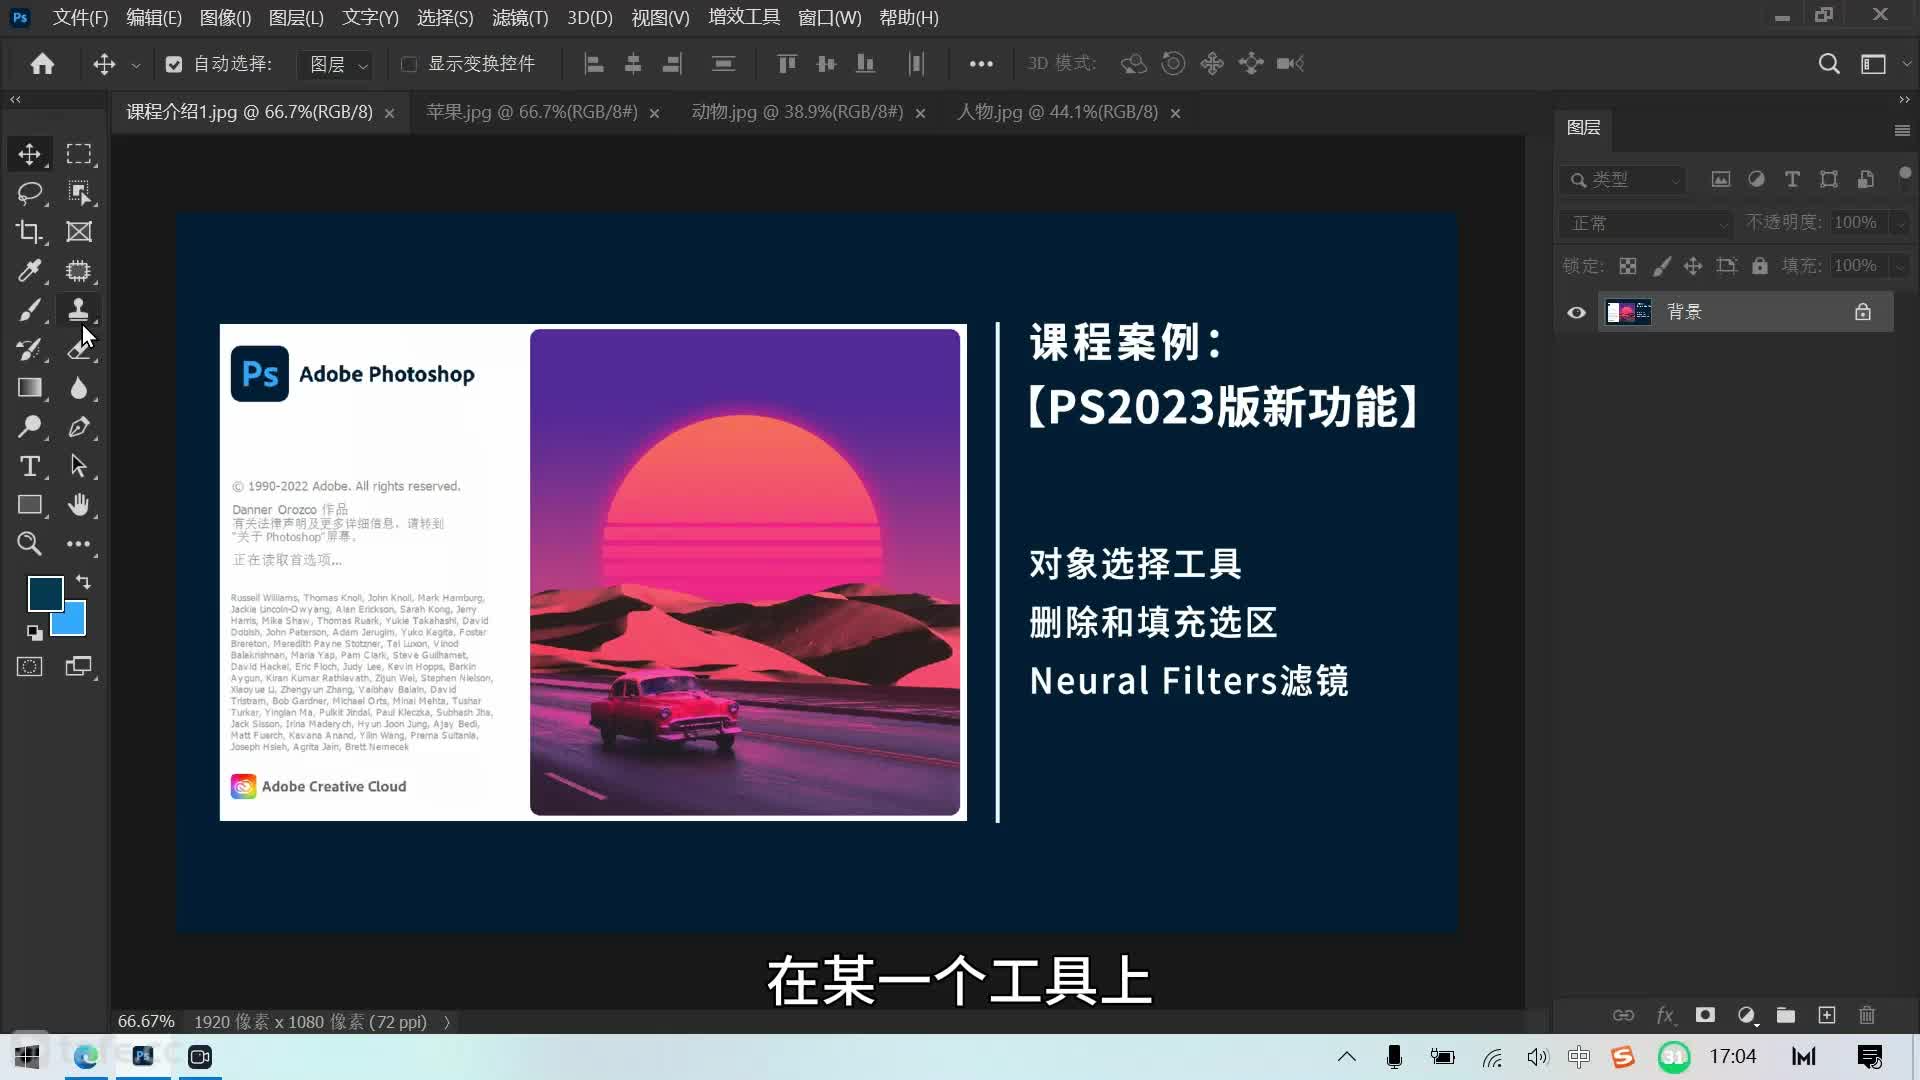Select the Dodge tool
Image resolution: width=1920 pixels, height=1080 pixels.
29,427
